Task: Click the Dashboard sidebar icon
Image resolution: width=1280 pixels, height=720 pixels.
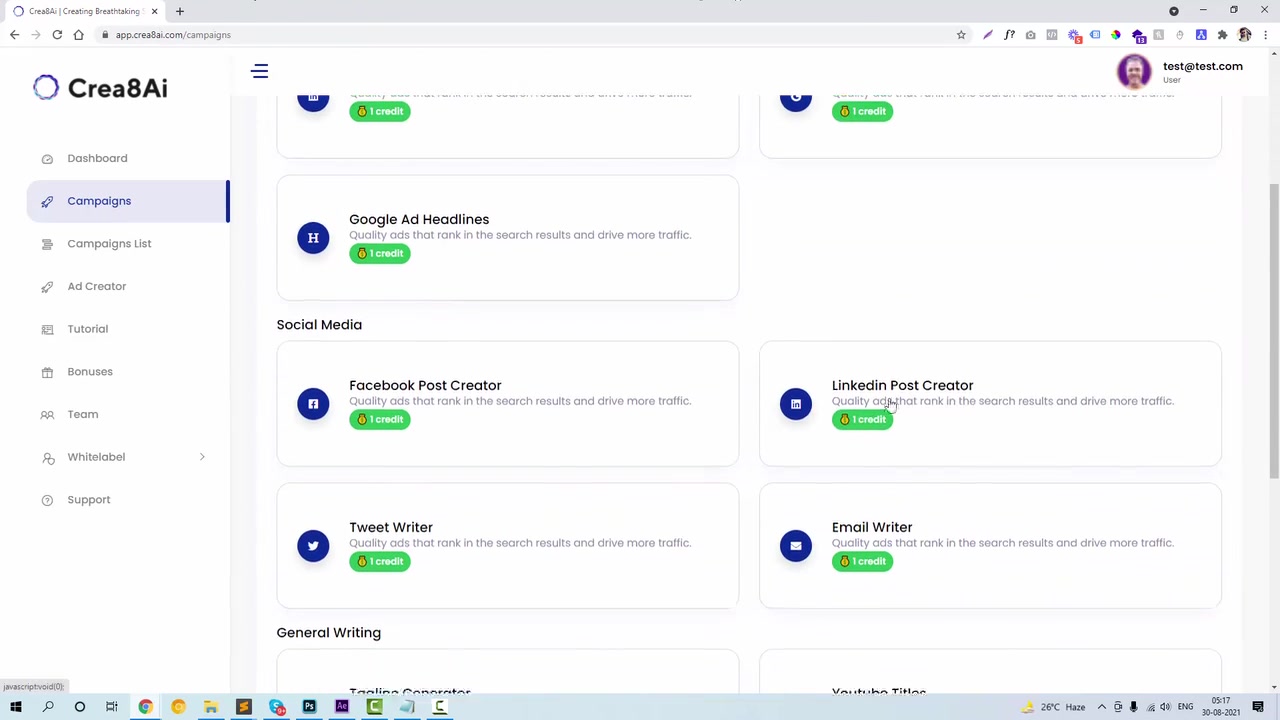Action: [x=47, y=159]
